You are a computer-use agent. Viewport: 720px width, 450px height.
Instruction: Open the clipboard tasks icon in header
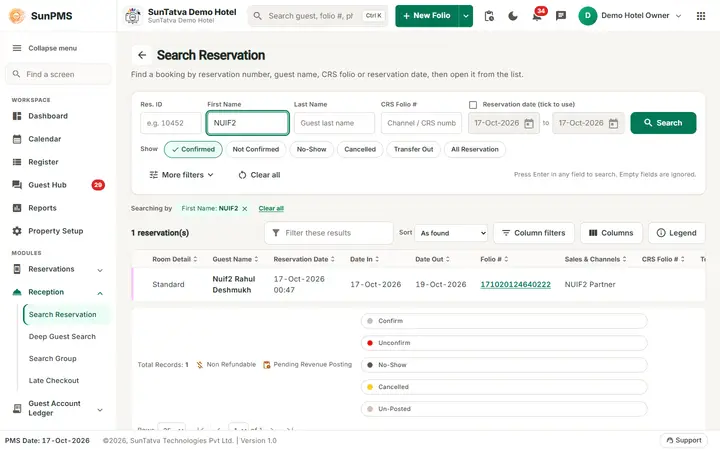click(x=489, y=16)
